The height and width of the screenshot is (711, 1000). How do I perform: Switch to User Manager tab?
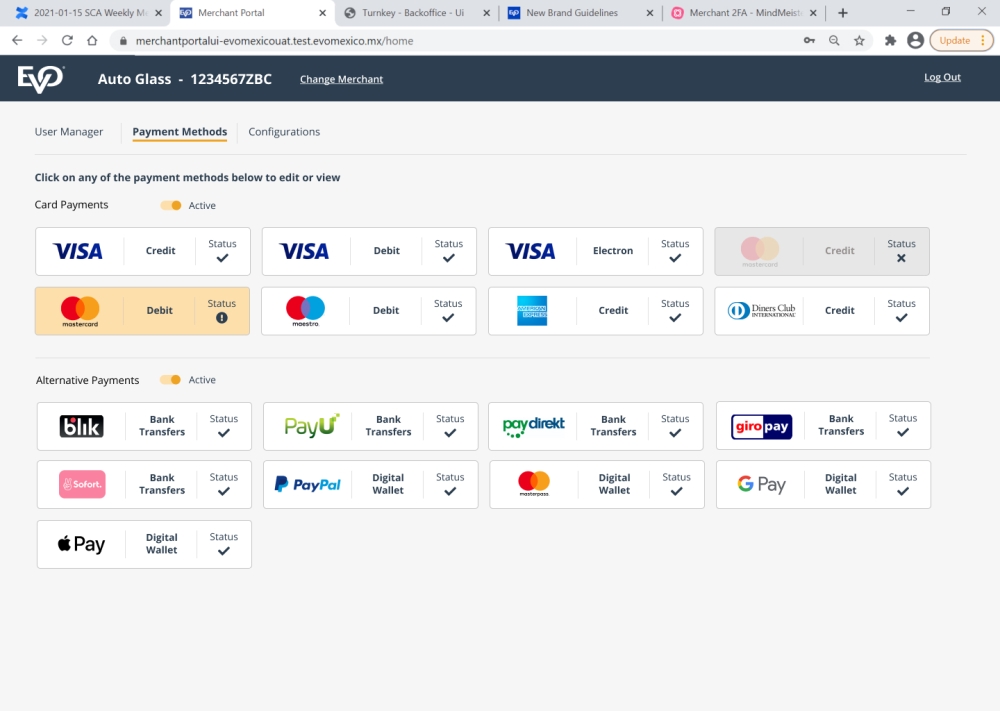coord(69,132)
